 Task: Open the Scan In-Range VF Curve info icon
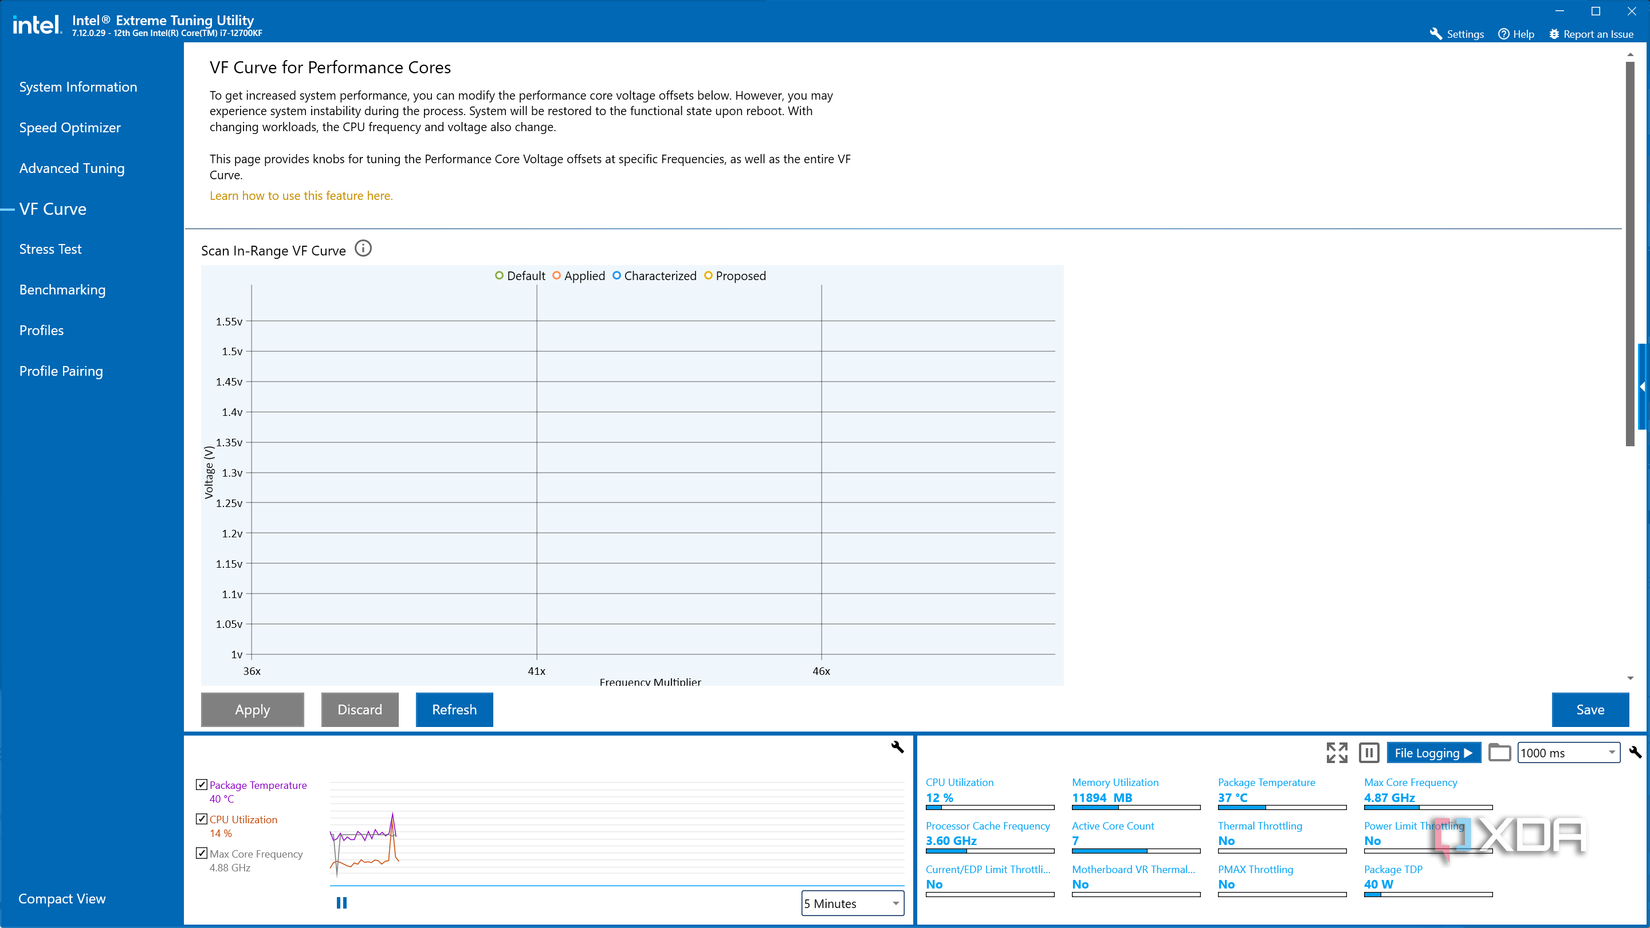coord(363,248)
